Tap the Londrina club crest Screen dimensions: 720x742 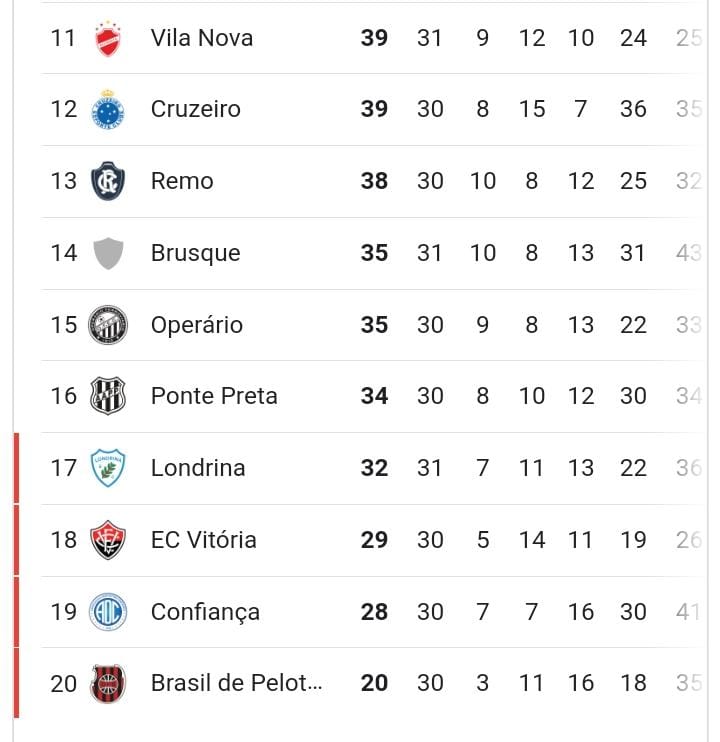click(x=108, y=468)
